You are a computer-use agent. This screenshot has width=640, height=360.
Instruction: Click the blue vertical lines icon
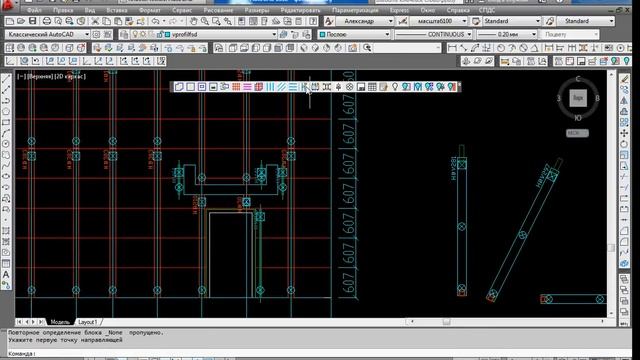pyautogui.click(x=270, y=87)
